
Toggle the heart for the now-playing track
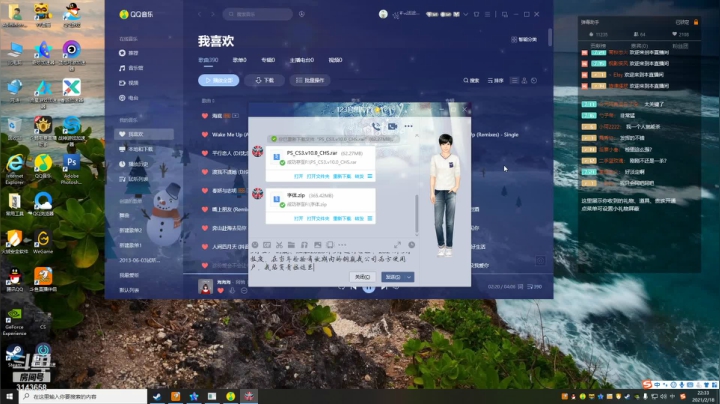(x=220, y=291)
